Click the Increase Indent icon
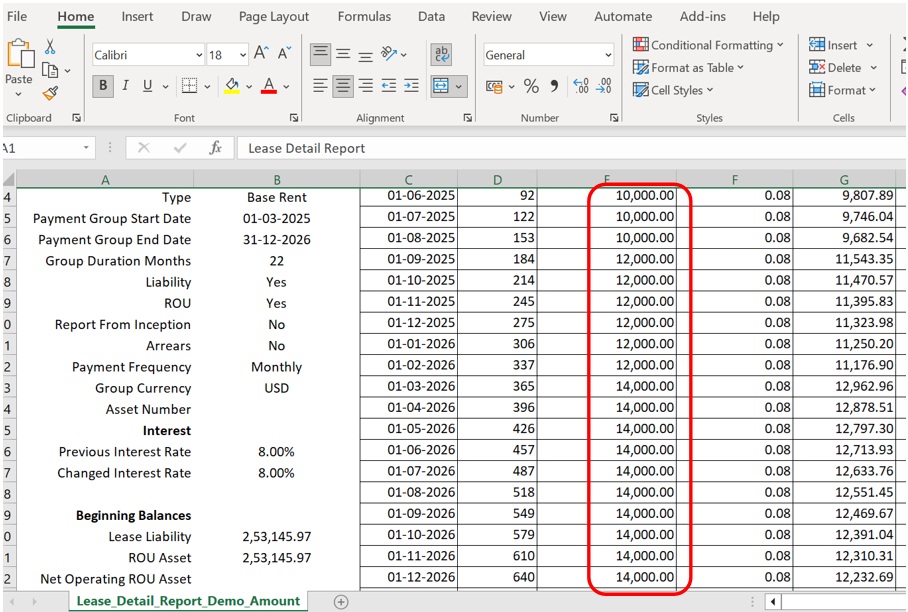 [411, 87]
